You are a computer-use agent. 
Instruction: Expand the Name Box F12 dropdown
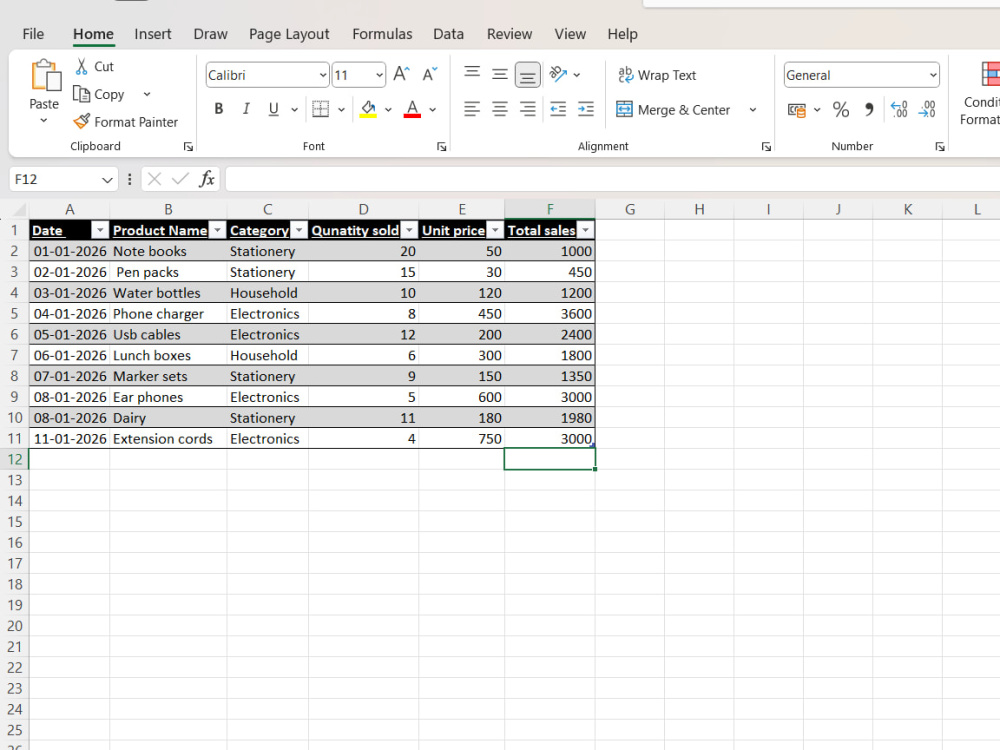pos(107,180)
